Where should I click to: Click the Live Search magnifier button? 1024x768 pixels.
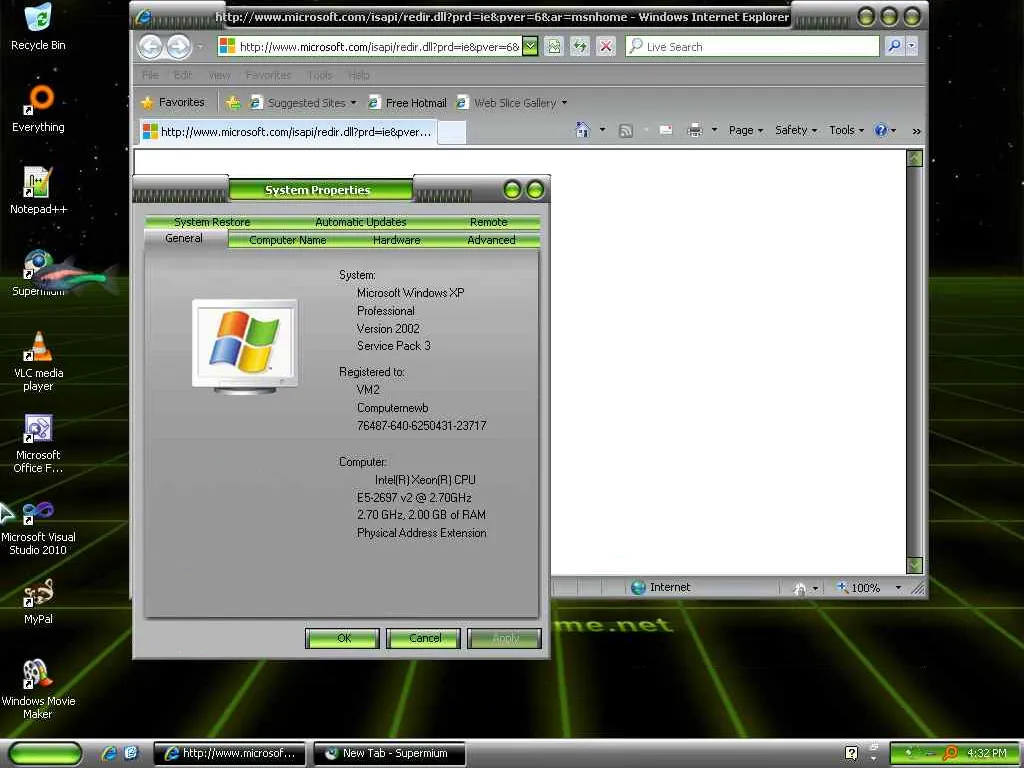[x=893, y=46]
